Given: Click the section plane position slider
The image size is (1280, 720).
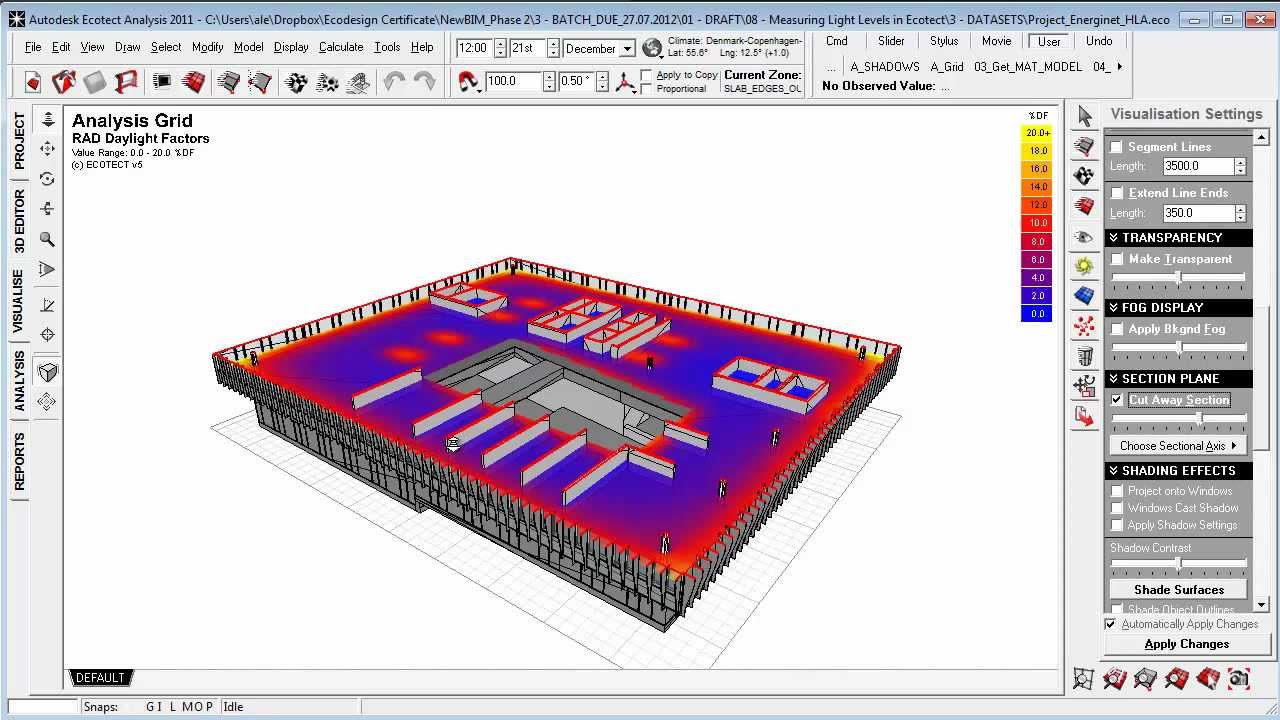Looking at the screenshot, I should pos(1179,418).
